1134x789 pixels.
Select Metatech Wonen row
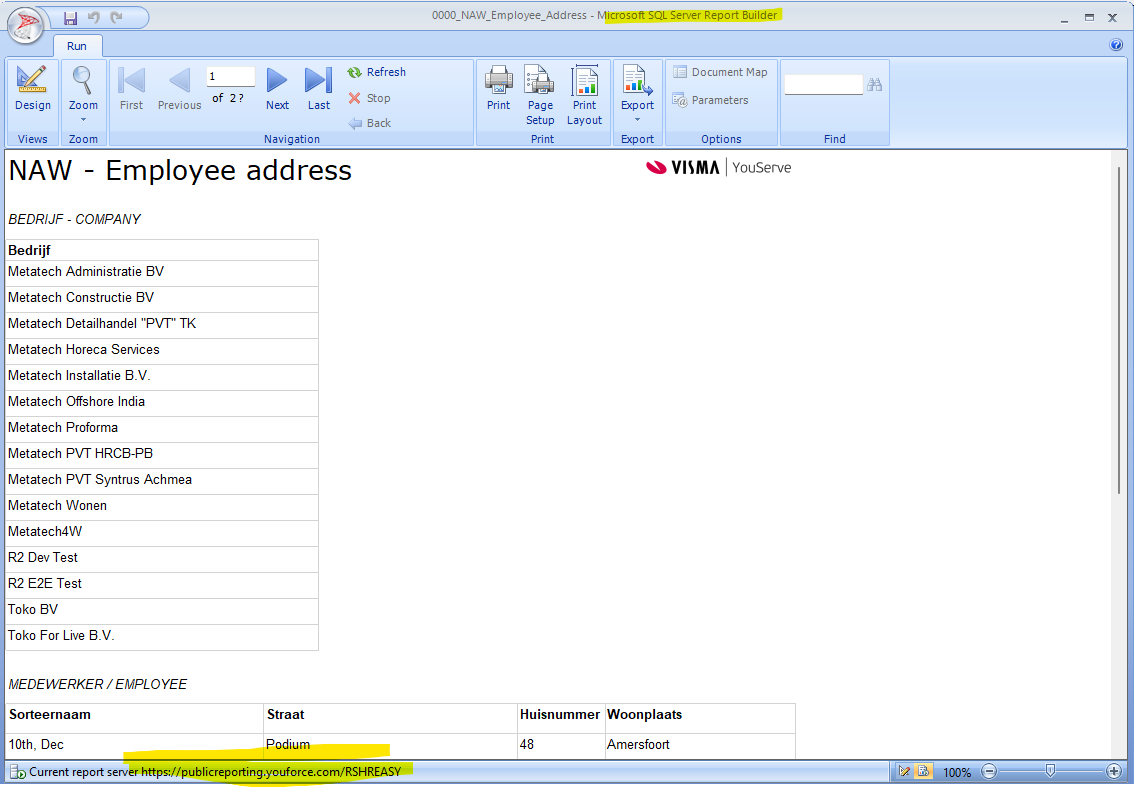pyautogui.click(x=162, y=506)
